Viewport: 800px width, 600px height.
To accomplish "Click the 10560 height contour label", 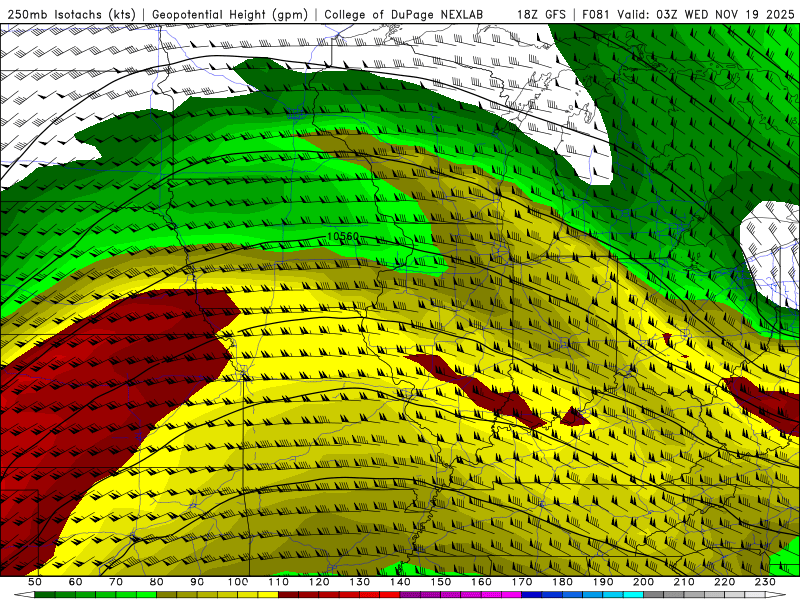I will point(343,237).
